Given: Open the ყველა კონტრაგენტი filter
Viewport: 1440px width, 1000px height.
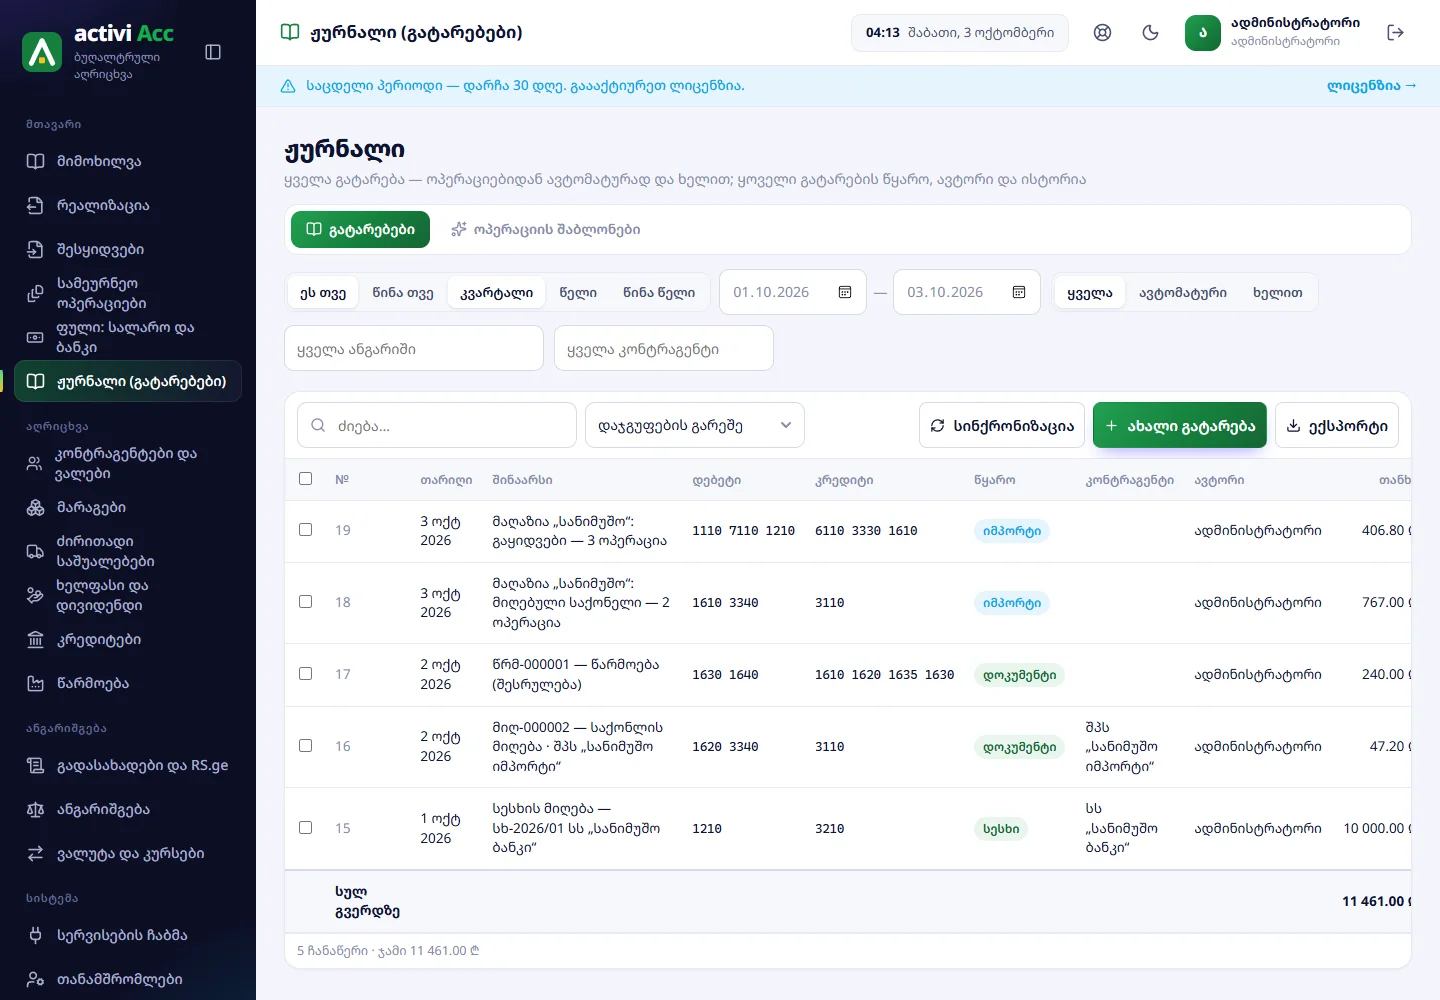Looking at the screenshot, I should tap(664, 349).
